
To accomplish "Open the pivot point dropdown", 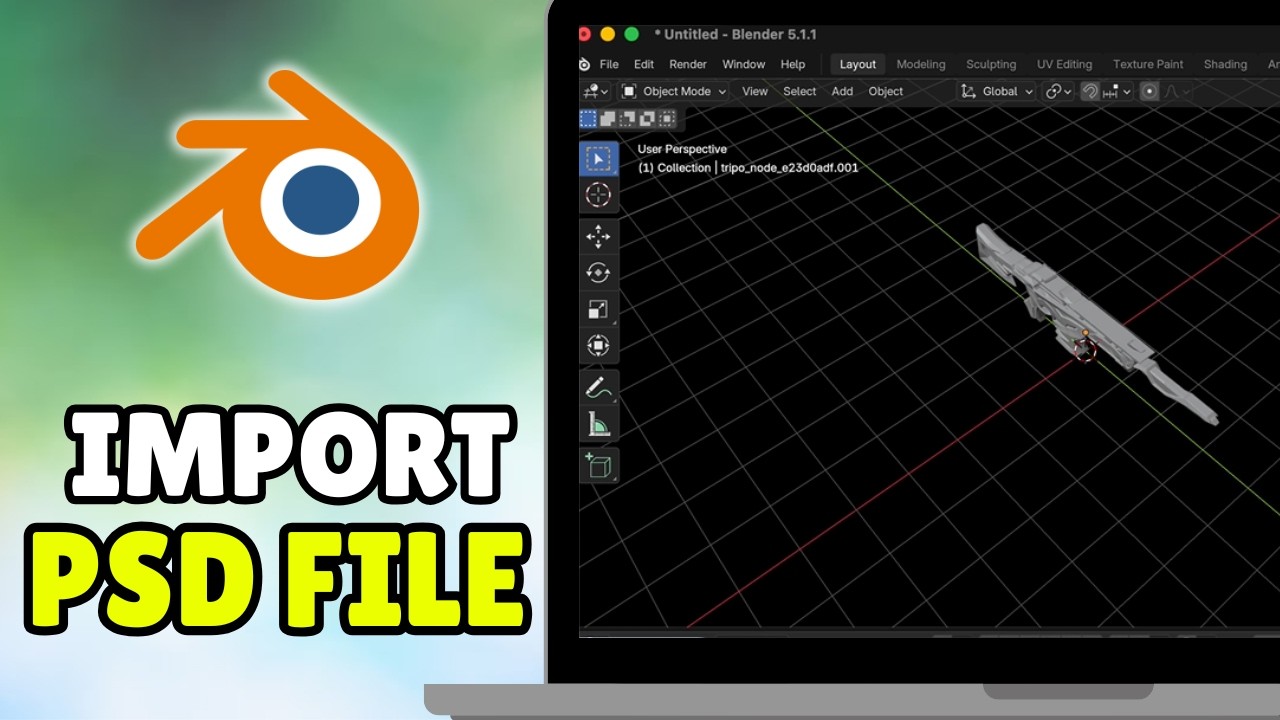I will click(1058, 91).
